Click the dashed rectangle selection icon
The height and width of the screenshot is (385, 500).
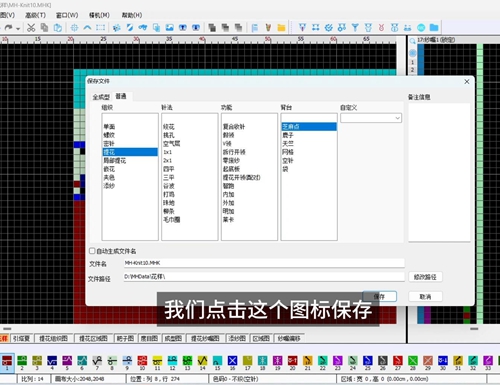click(100, 28)
